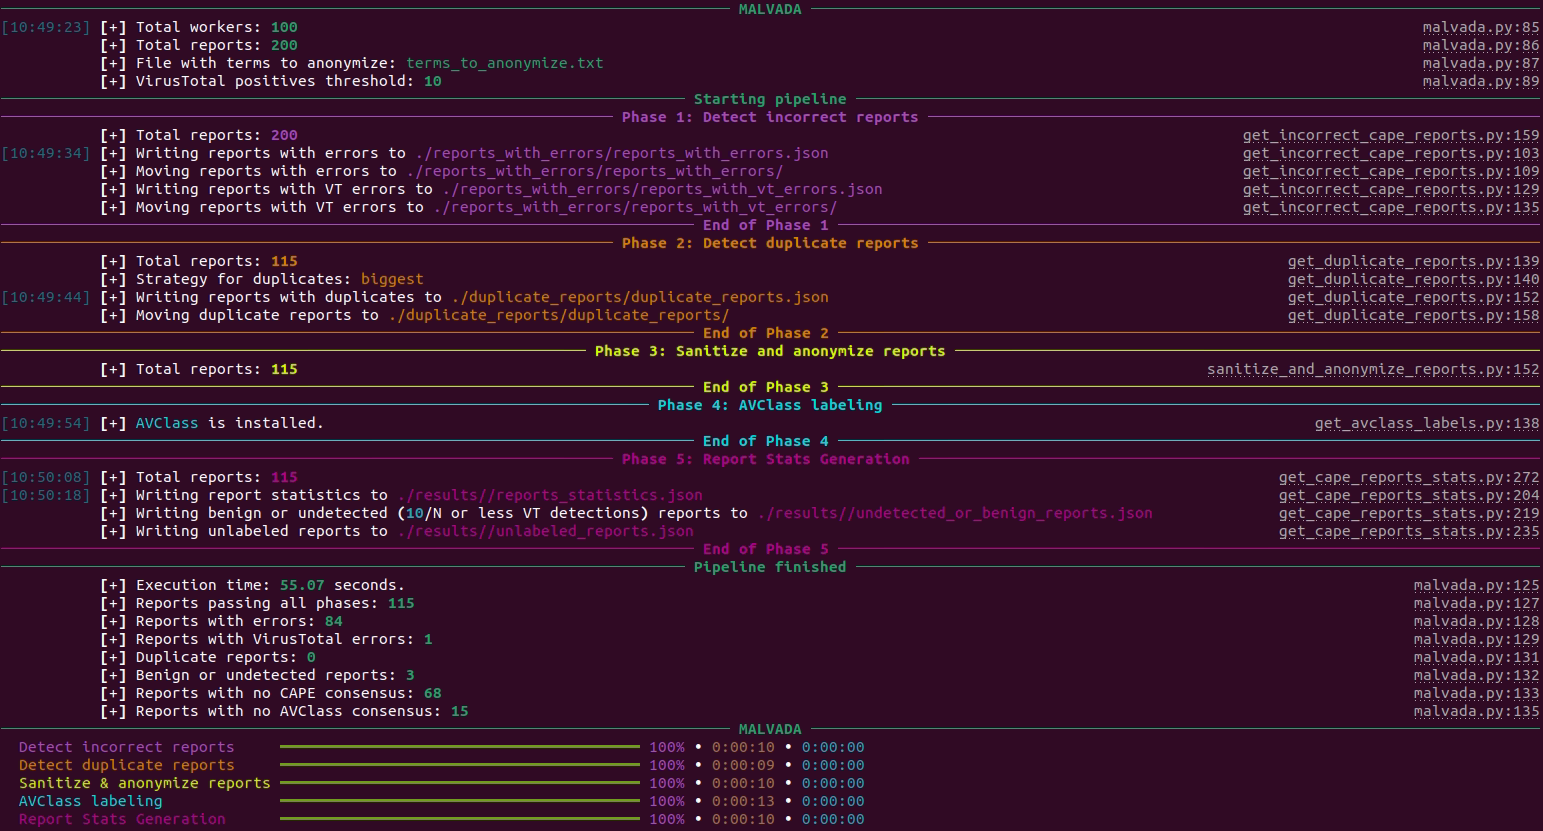This screenshot has height=831, width=1543.
Task: Select the no CAPE consensus count 68
Action: 433,693
